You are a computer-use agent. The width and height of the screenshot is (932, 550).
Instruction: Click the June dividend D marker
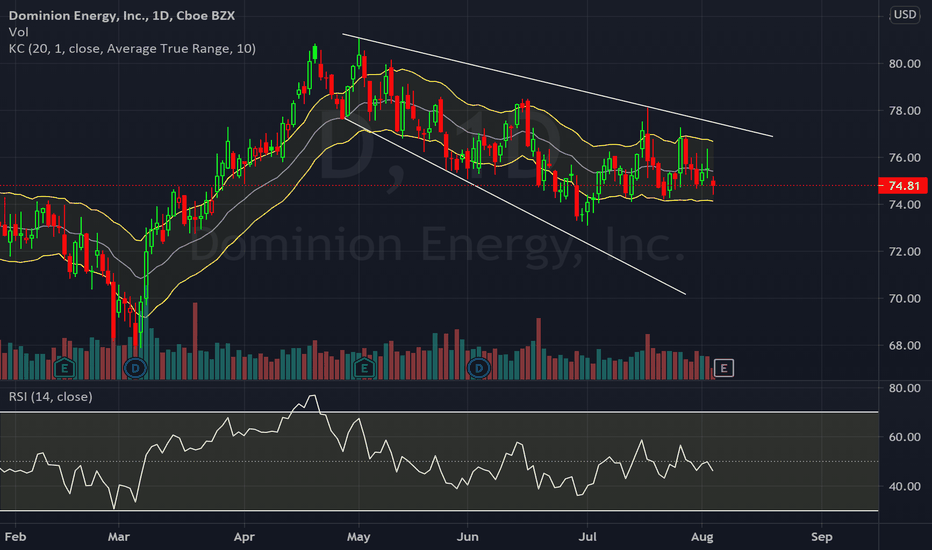coord(478,369)
